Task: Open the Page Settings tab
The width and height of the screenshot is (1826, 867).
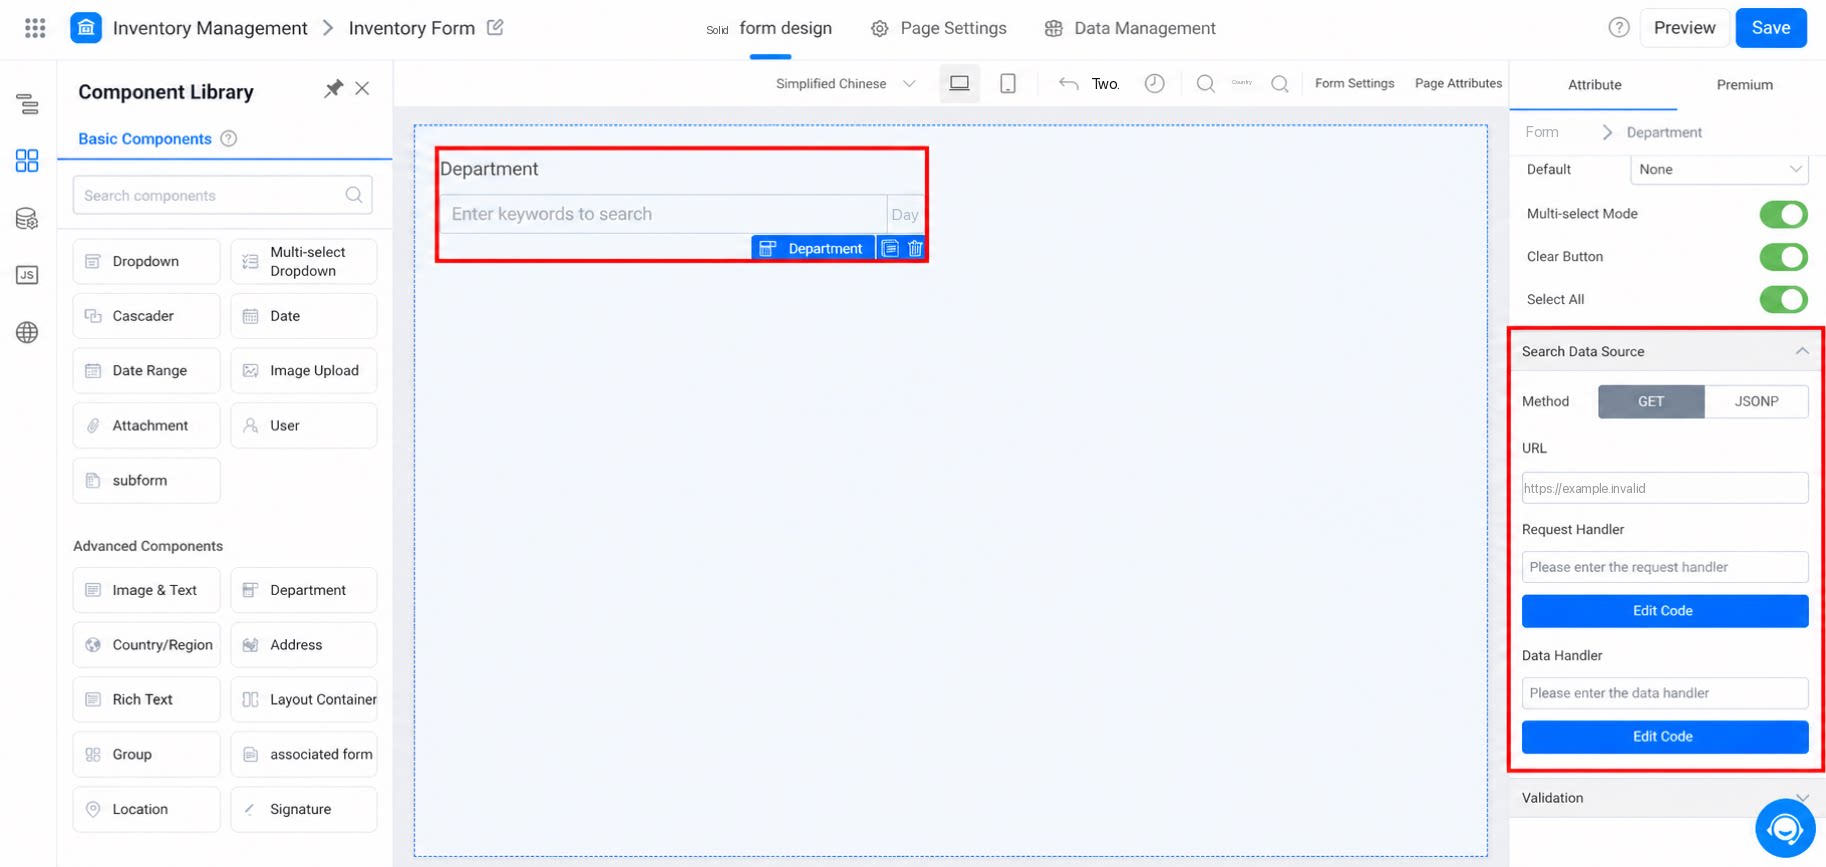Action: (x=939, y=29)
